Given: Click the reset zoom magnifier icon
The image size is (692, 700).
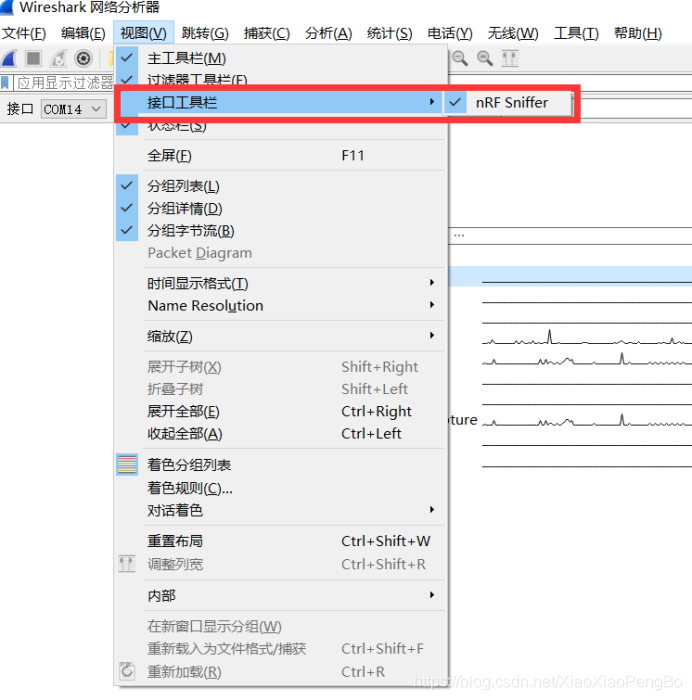Looking at the screenshot, I should 485,58.
